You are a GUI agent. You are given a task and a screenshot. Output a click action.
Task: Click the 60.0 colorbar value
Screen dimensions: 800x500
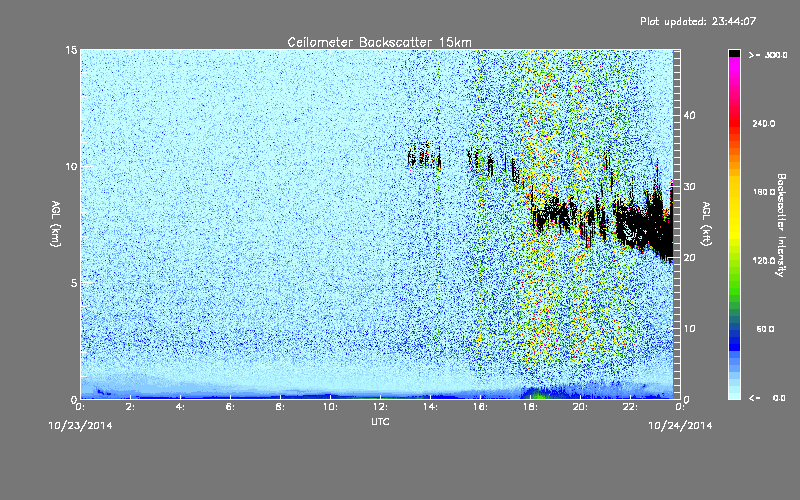[765, 329]
